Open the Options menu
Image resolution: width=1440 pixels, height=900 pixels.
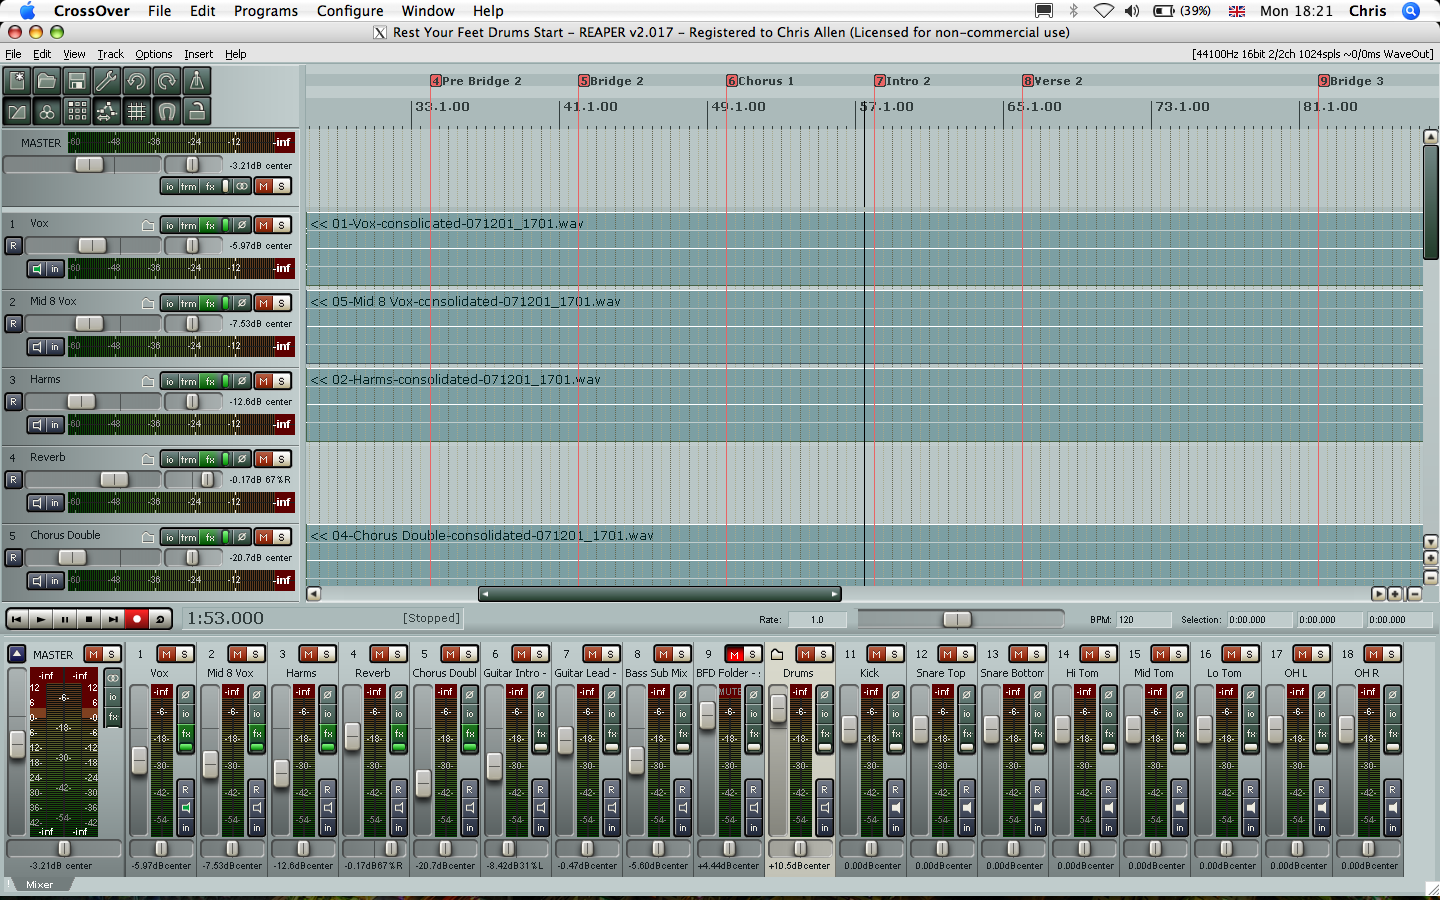(x=153, y=54)
